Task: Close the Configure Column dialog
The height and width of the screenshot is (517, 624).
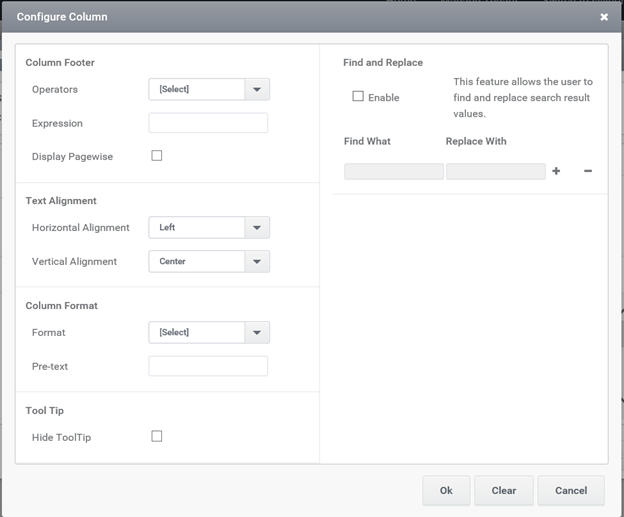Action: 604,17
